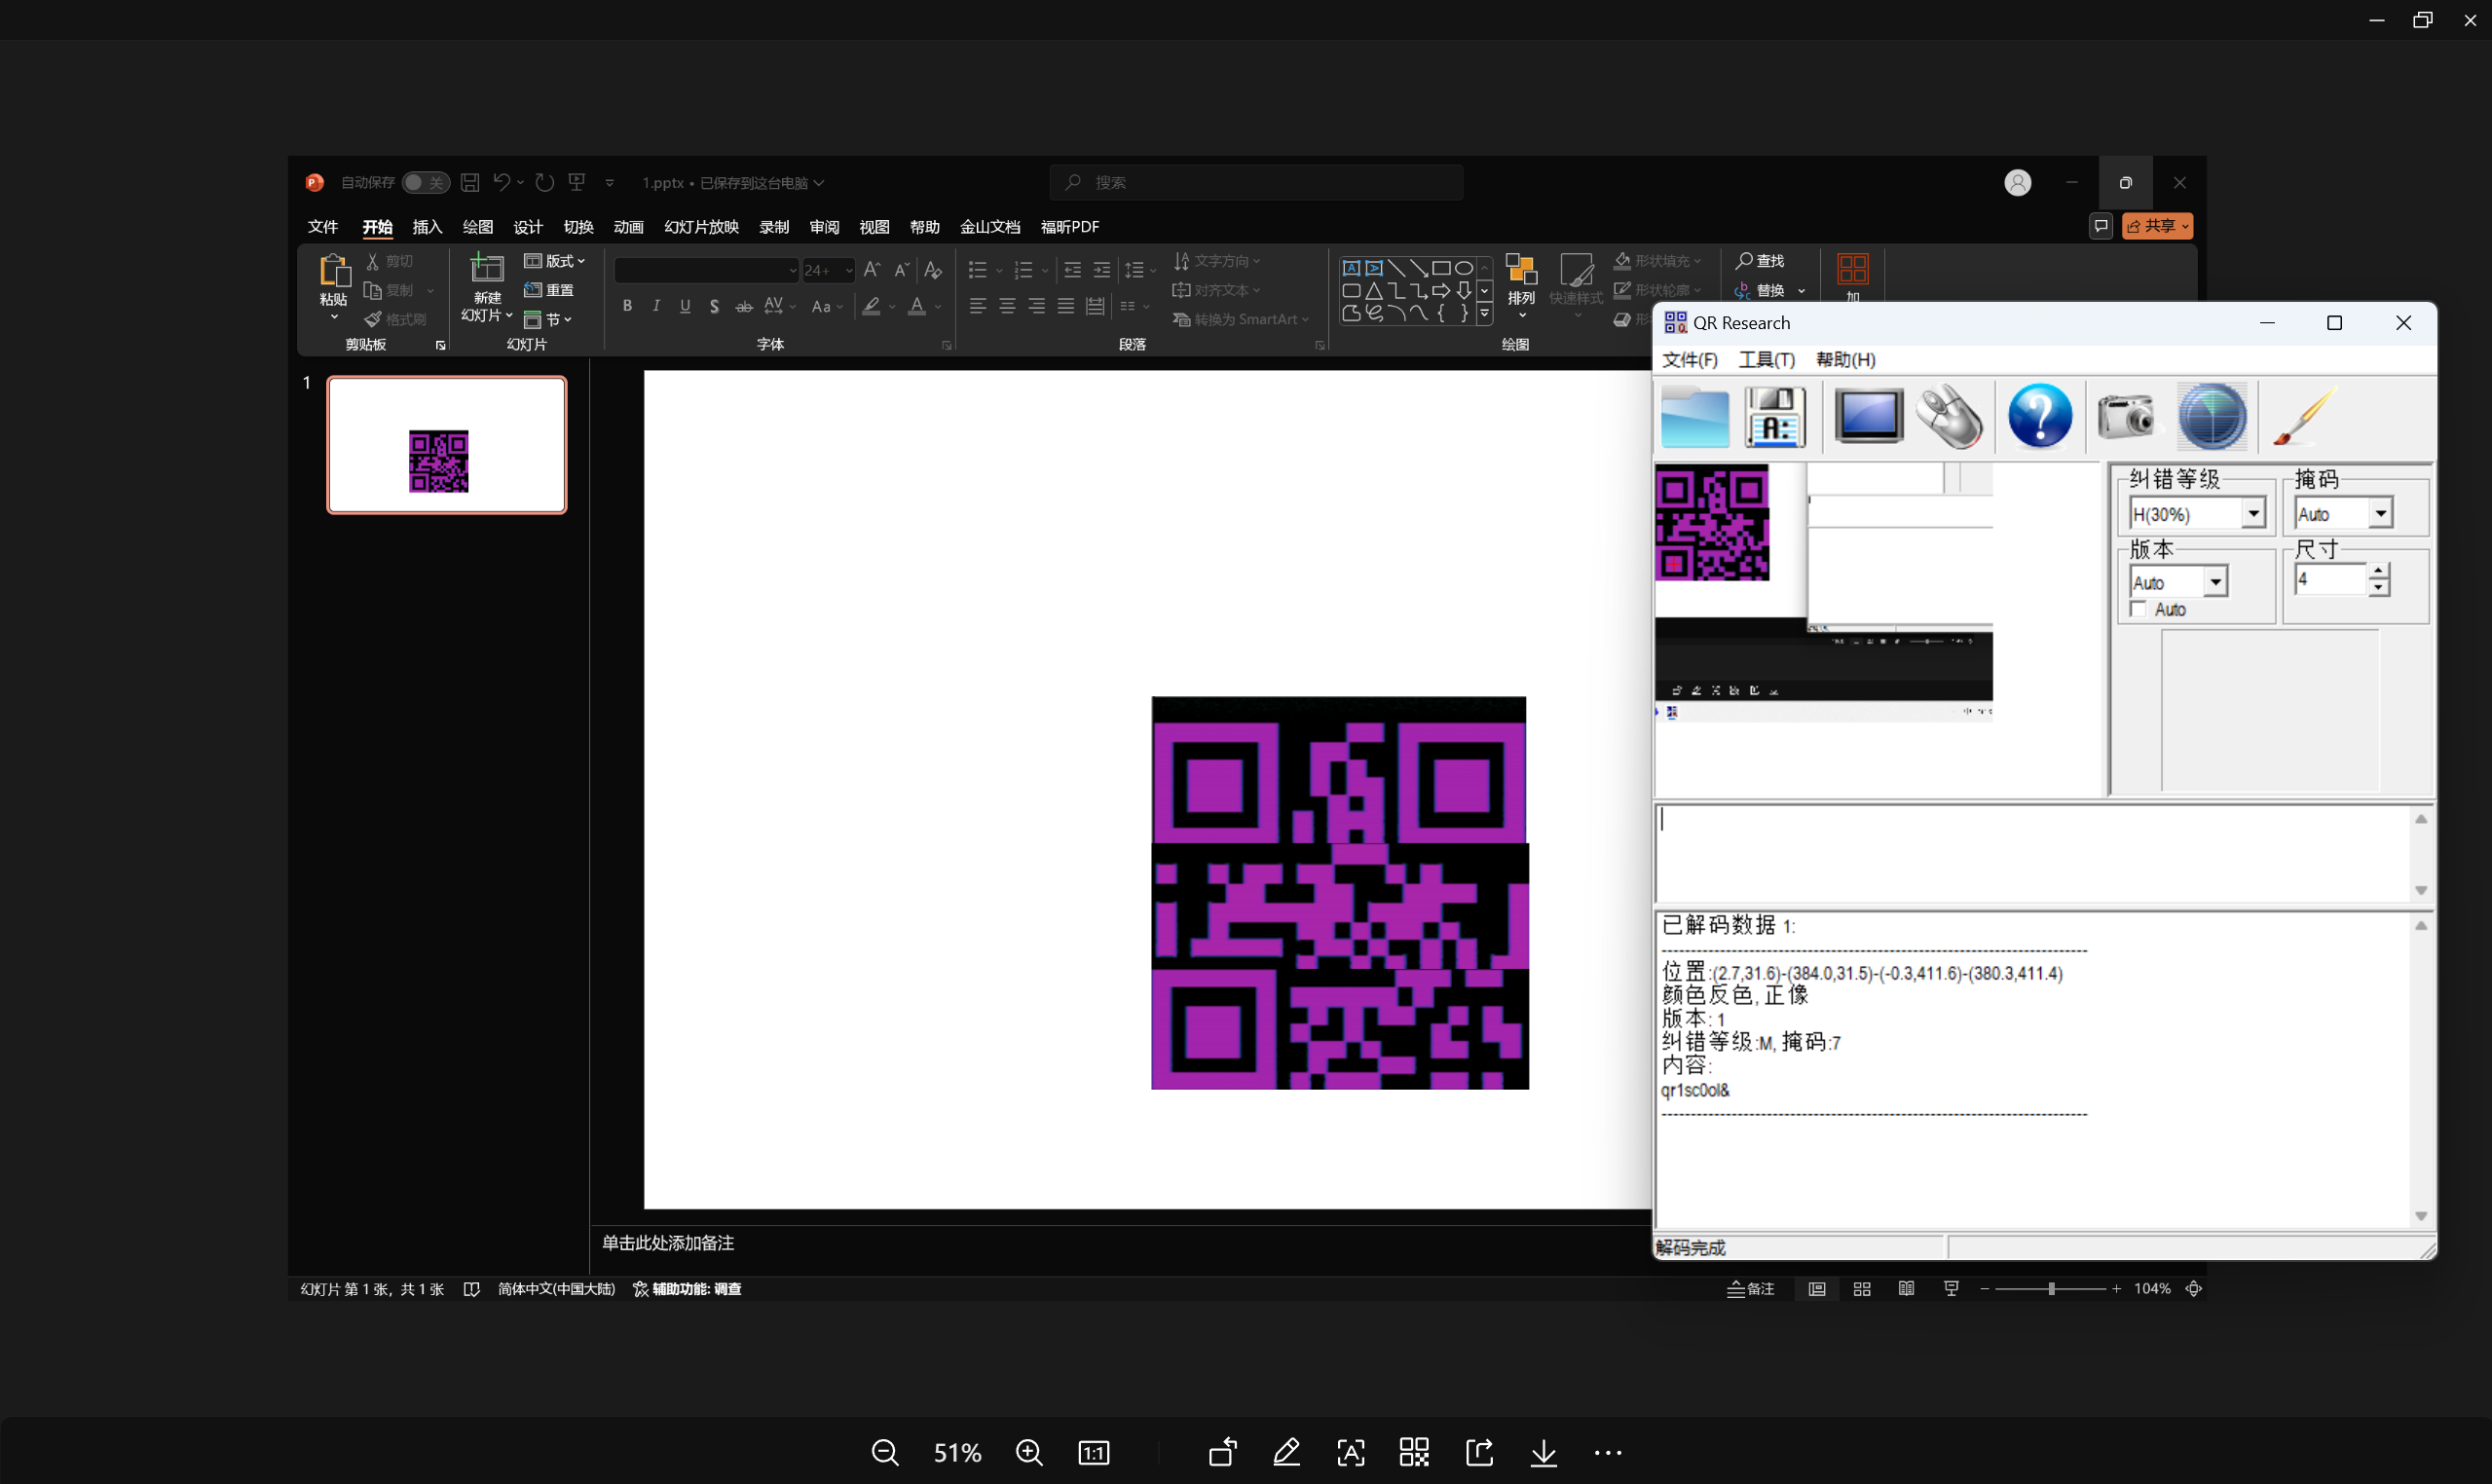Toggle the Notes pane in PowerPoint status bar
Image resolution: width=2492 pixels, height=1484 pixels.
click(x=1751, y=1289)
